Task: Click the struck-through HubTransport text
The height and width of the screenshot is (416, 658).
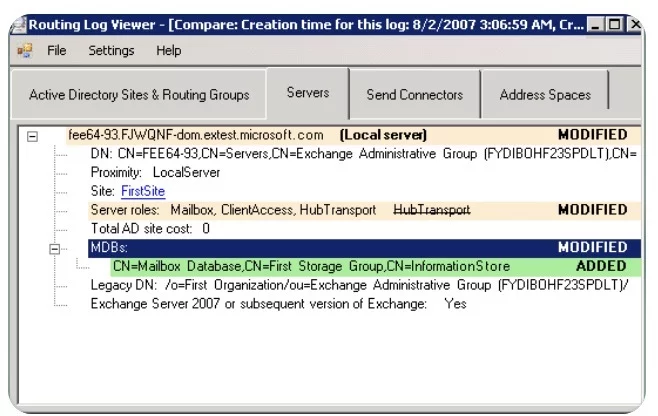Action: tap(432, 209)
